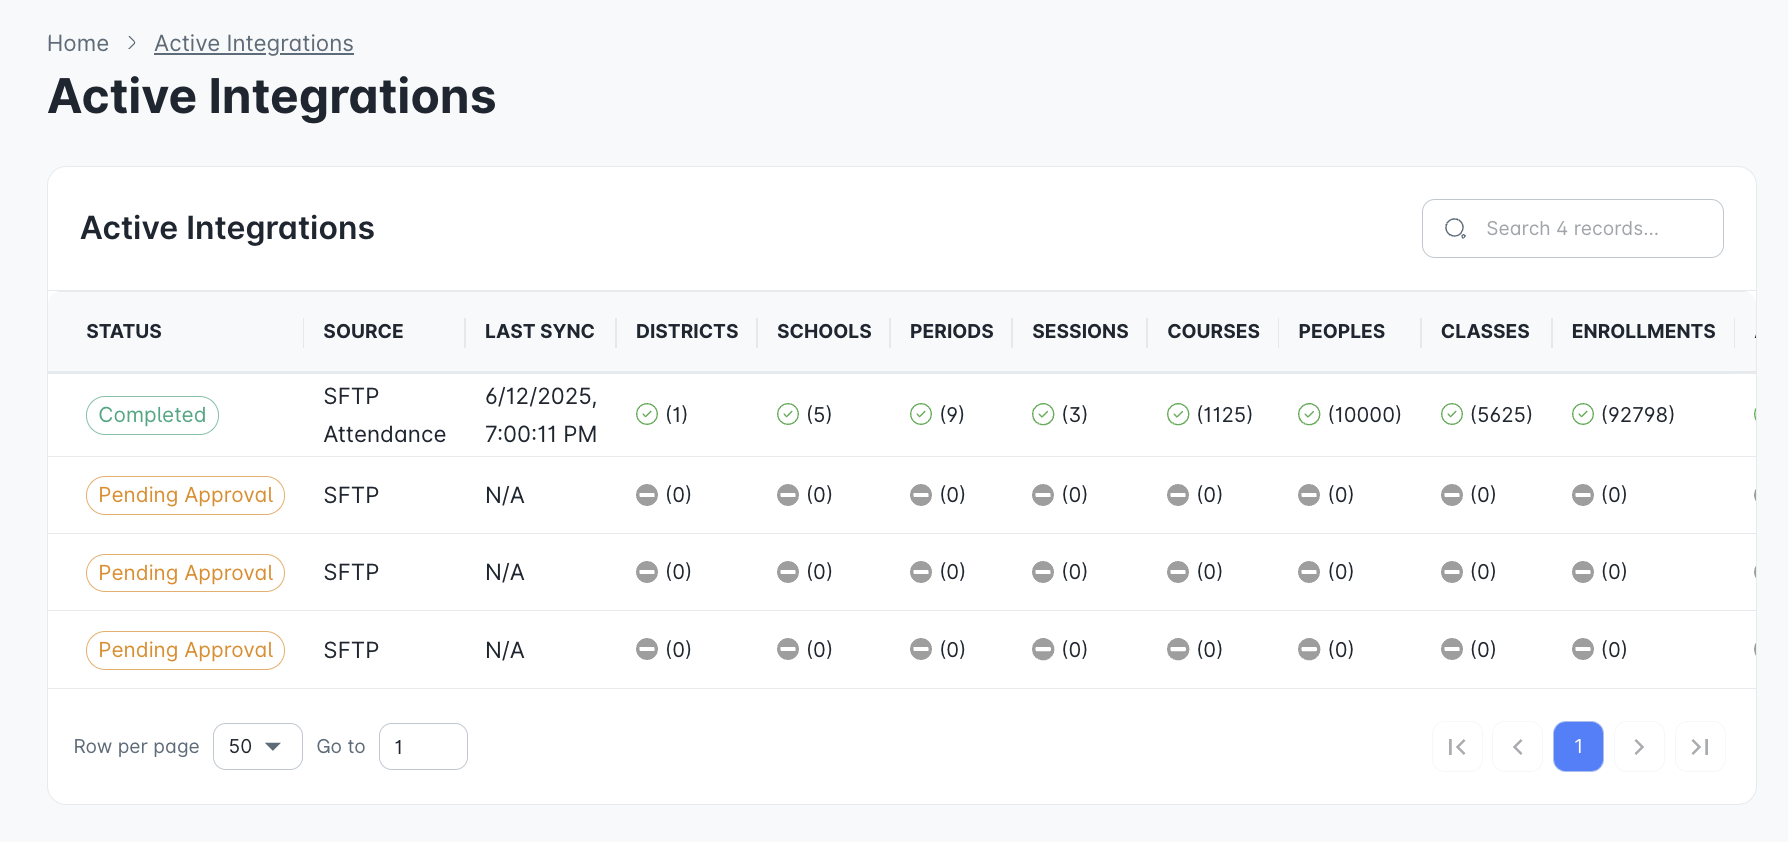Sort by the ENROLLMENTS column header

click(x=1643, y=331)
